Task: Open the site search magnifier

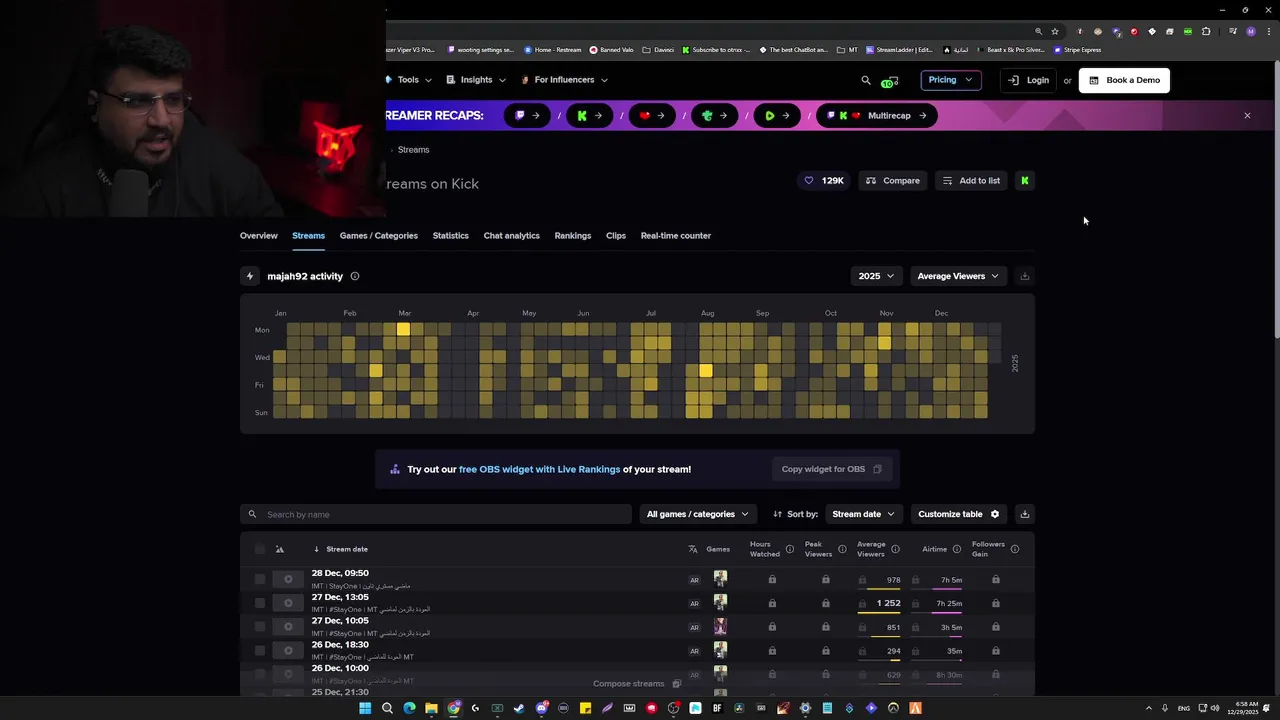Action: click(x=866, y=80)
